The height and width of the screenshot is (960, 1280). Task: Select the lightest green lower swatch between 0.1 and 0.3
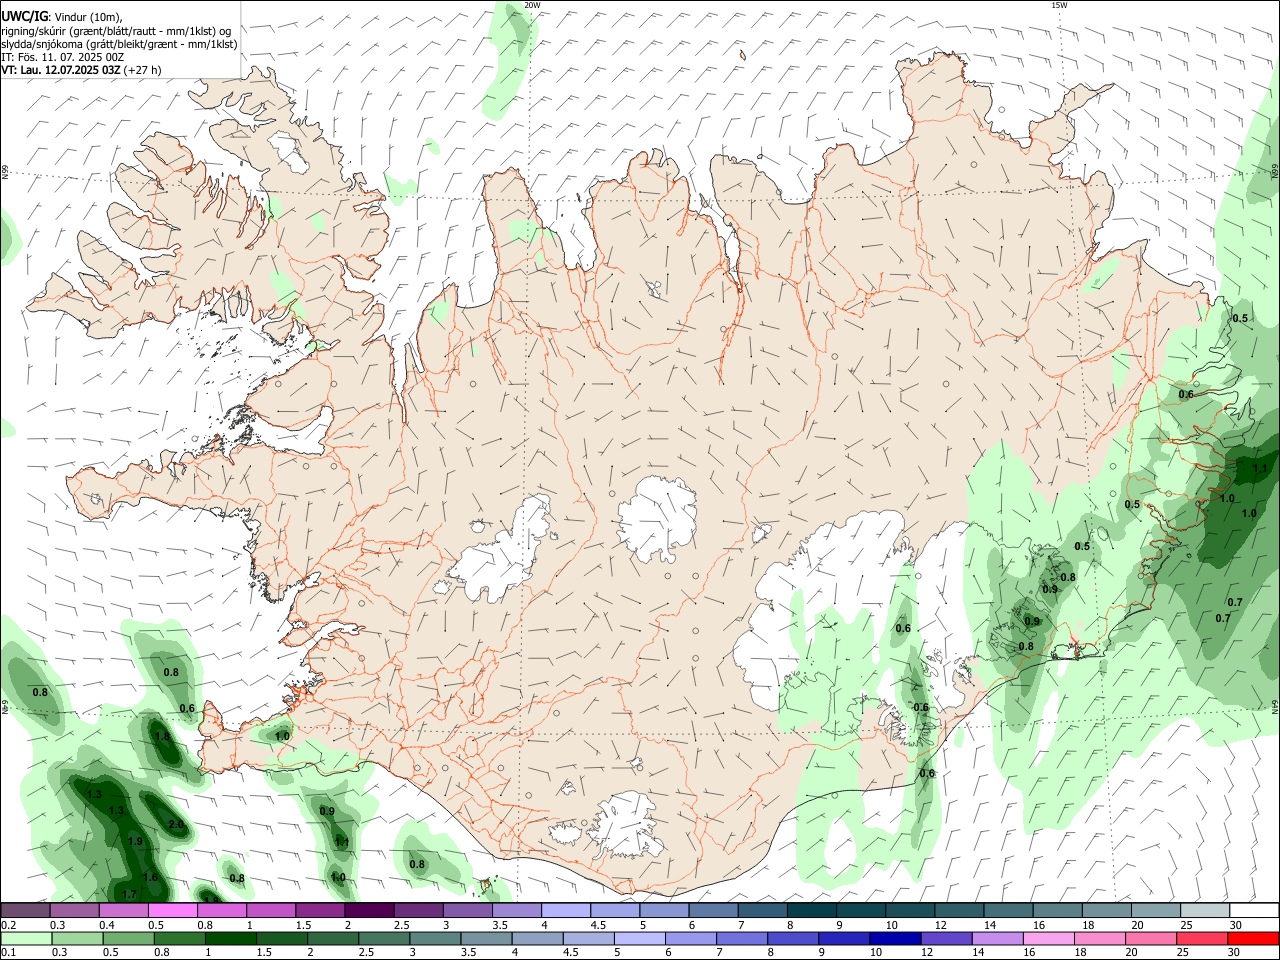coord(26,939)
